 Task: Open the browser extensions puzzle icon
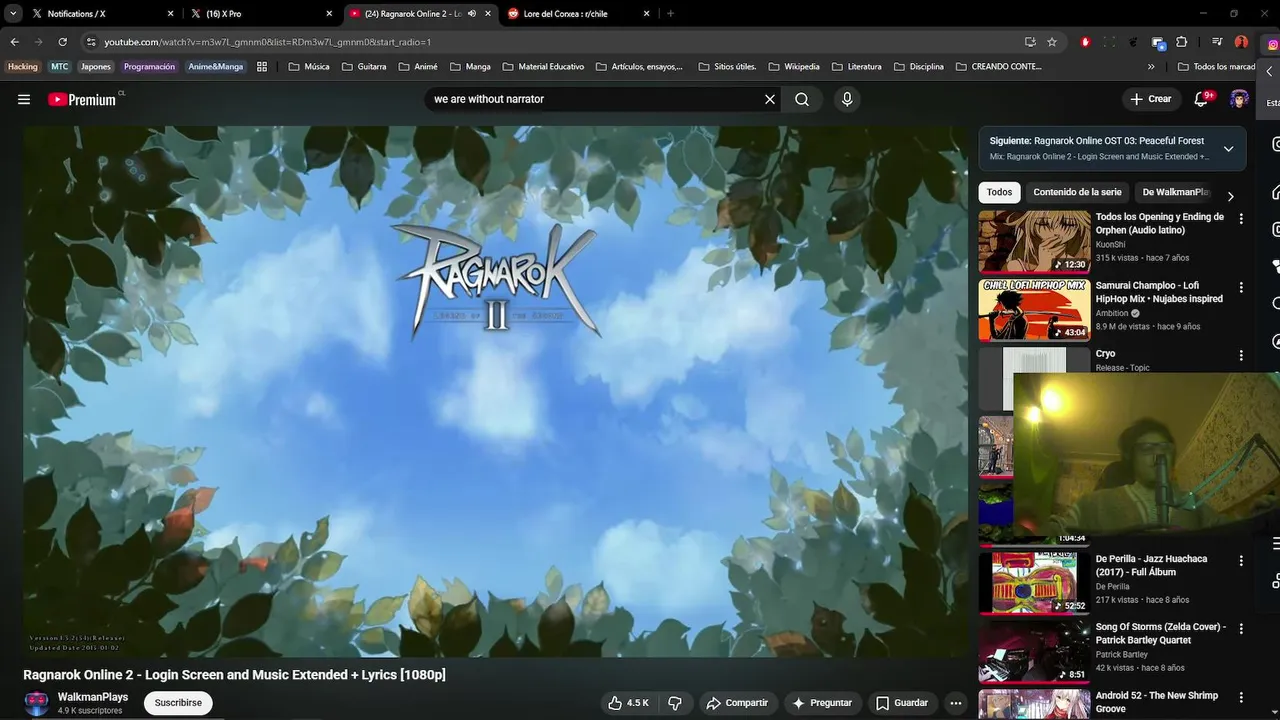(1182, 42)
